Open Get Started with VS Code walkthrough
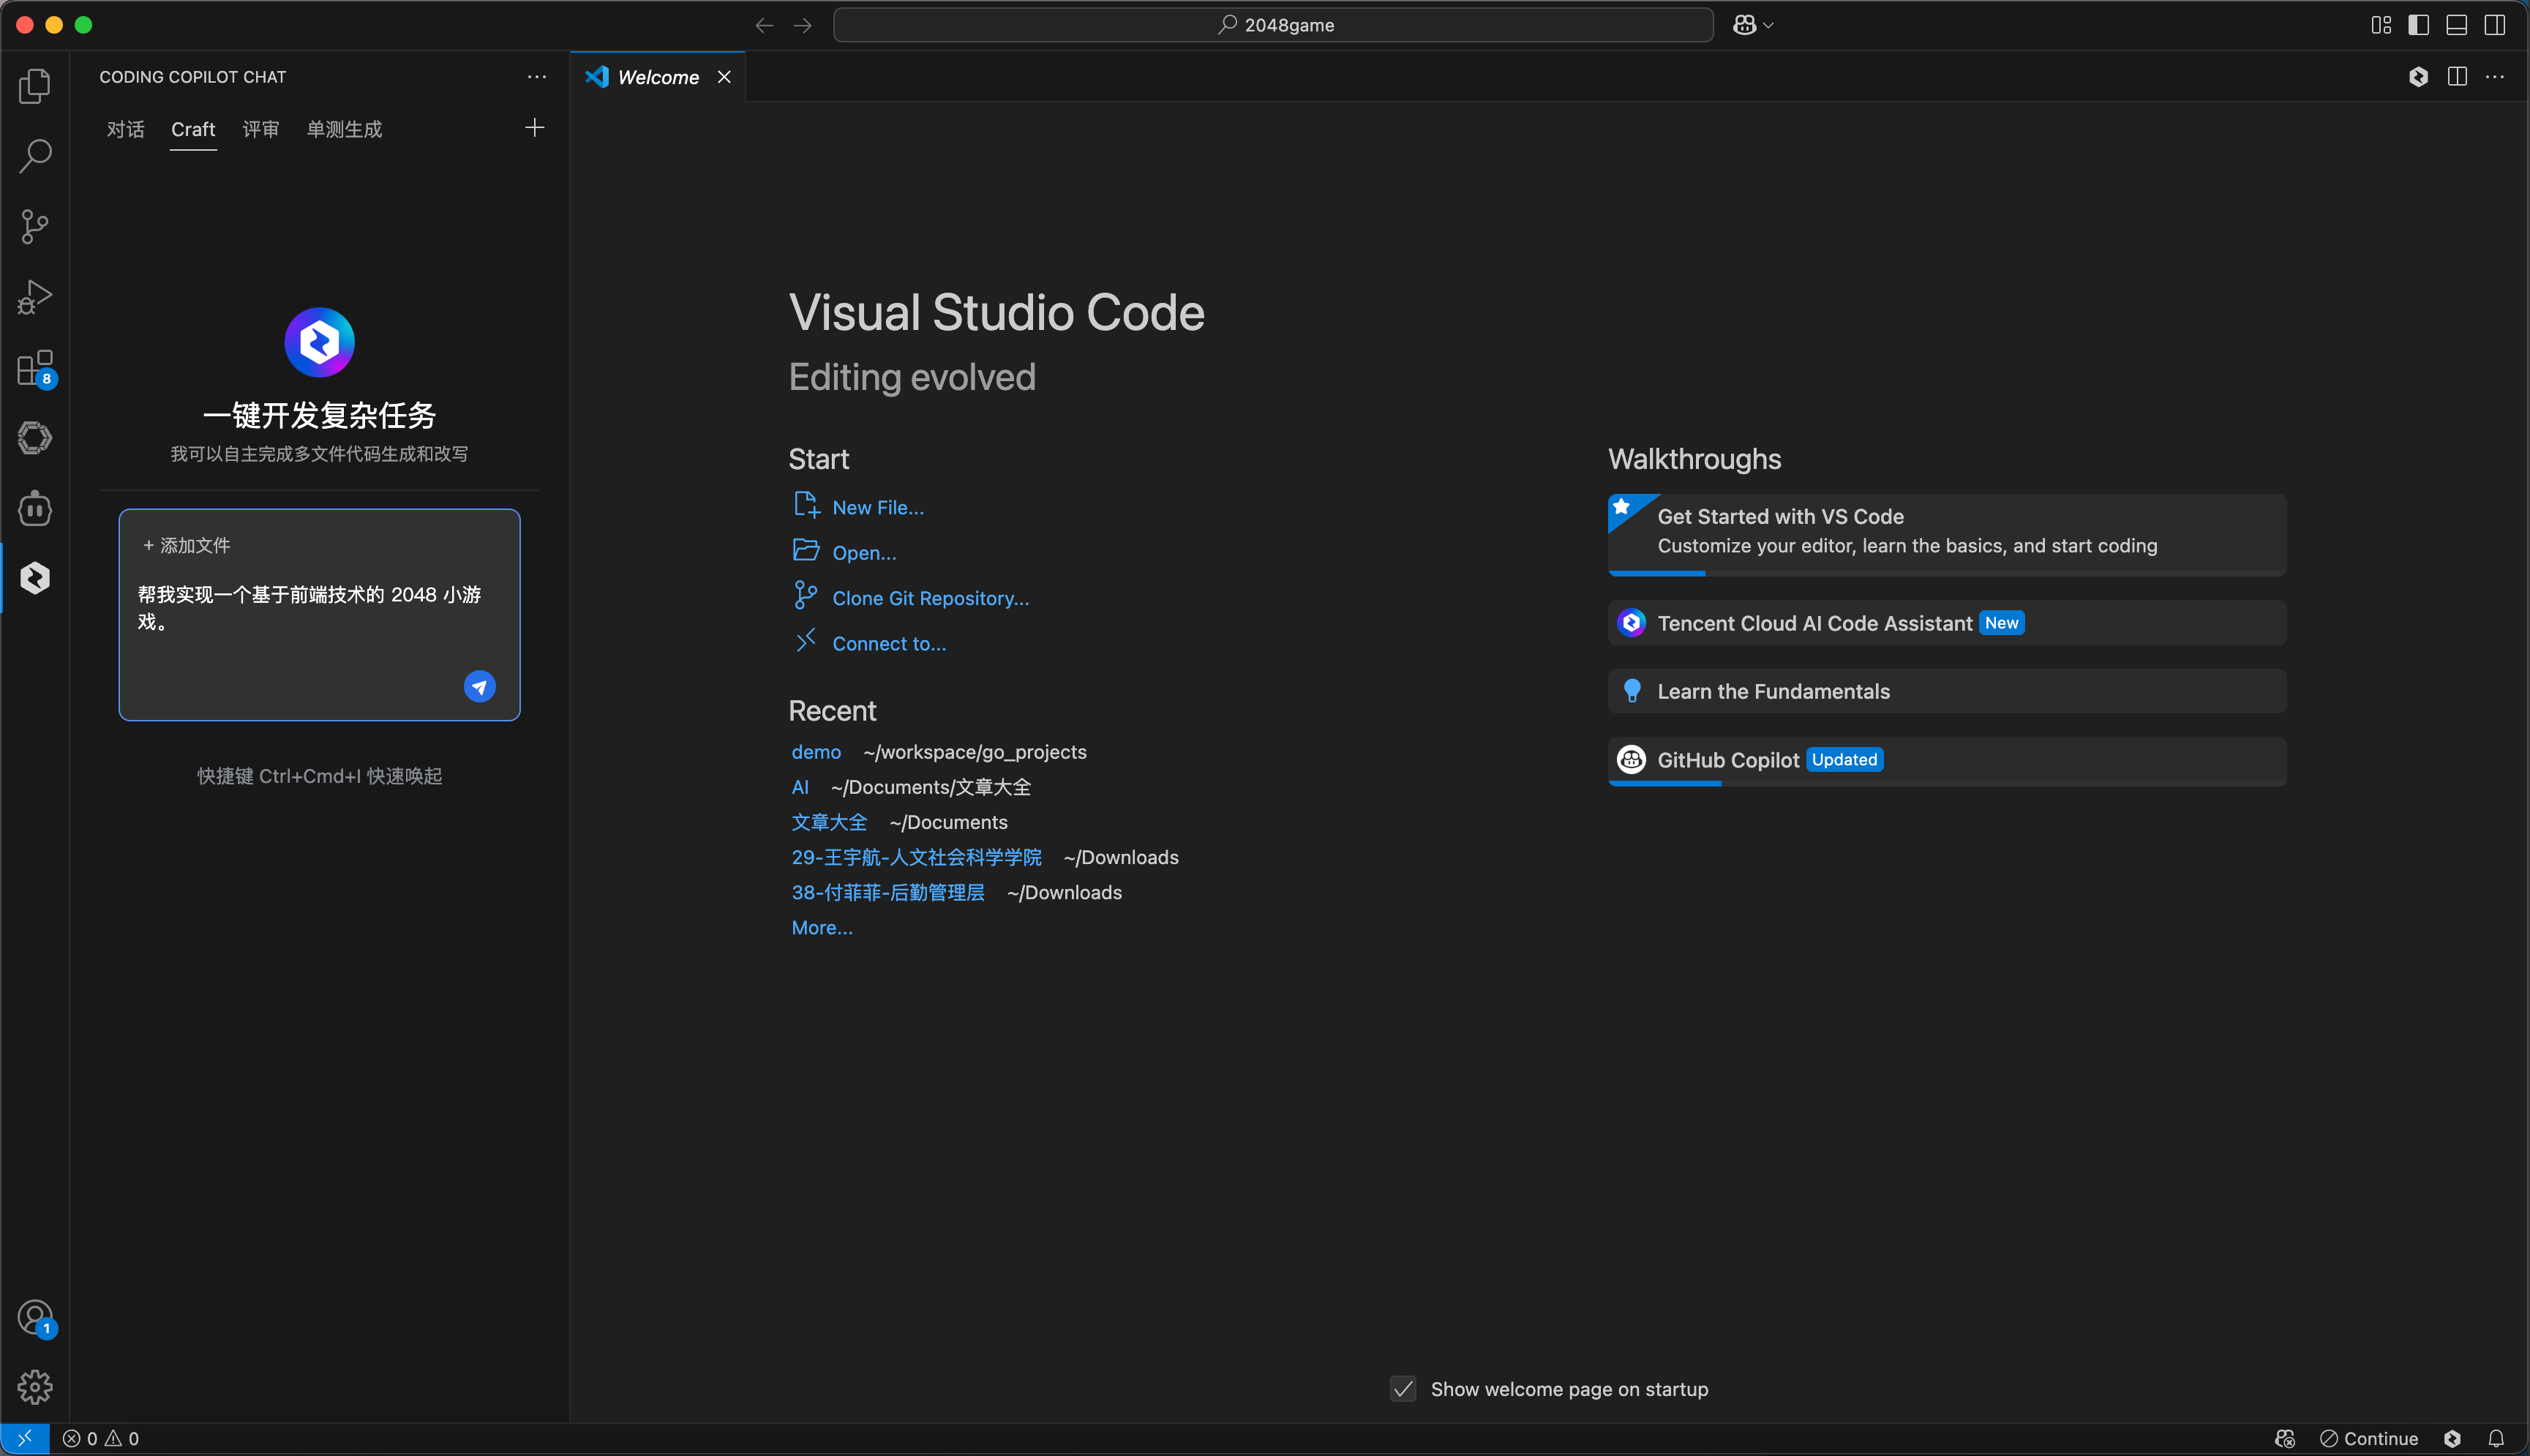 click(1946, 534)
